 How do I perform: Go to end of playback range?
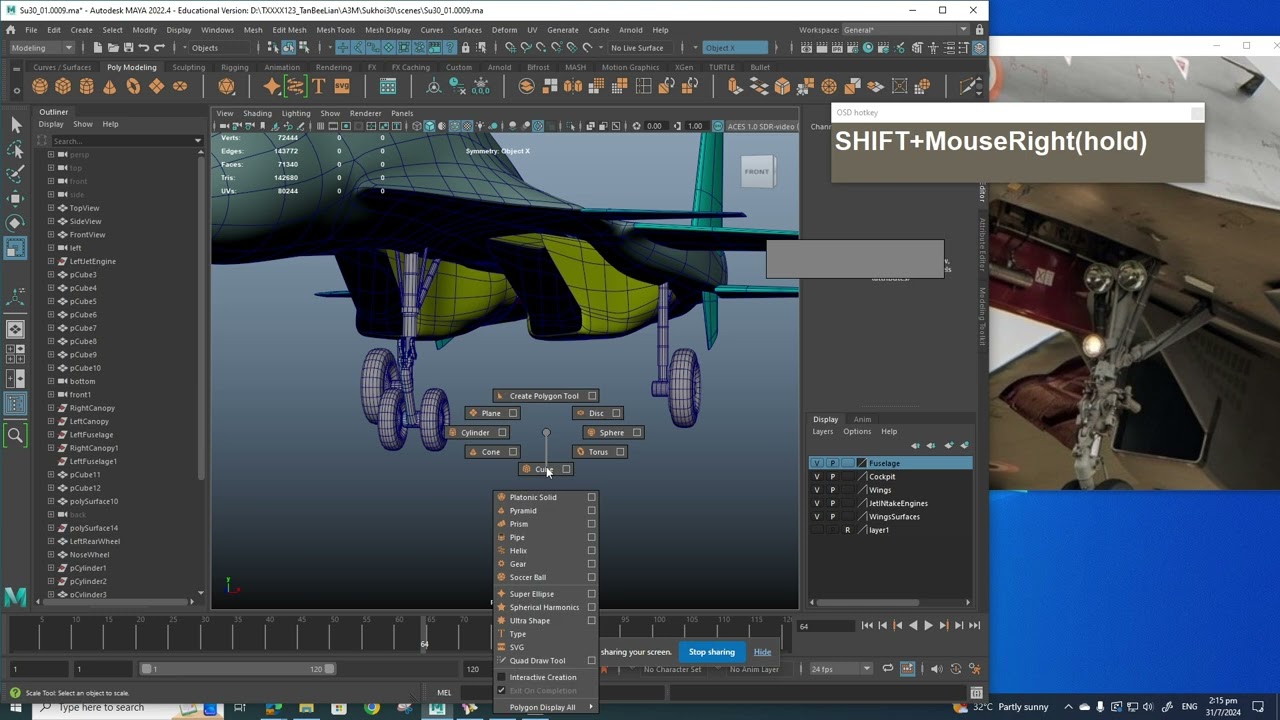click(974, 626)
